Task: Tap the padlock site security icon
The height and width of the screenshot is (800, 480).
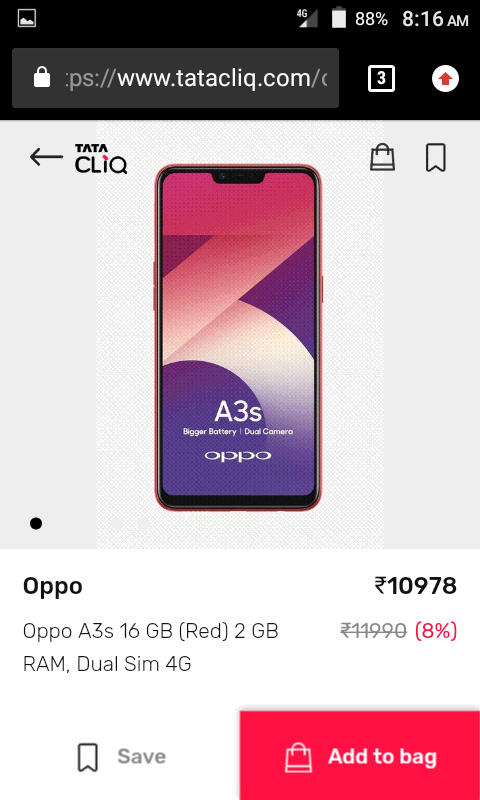Action: (x=42, y=78)
